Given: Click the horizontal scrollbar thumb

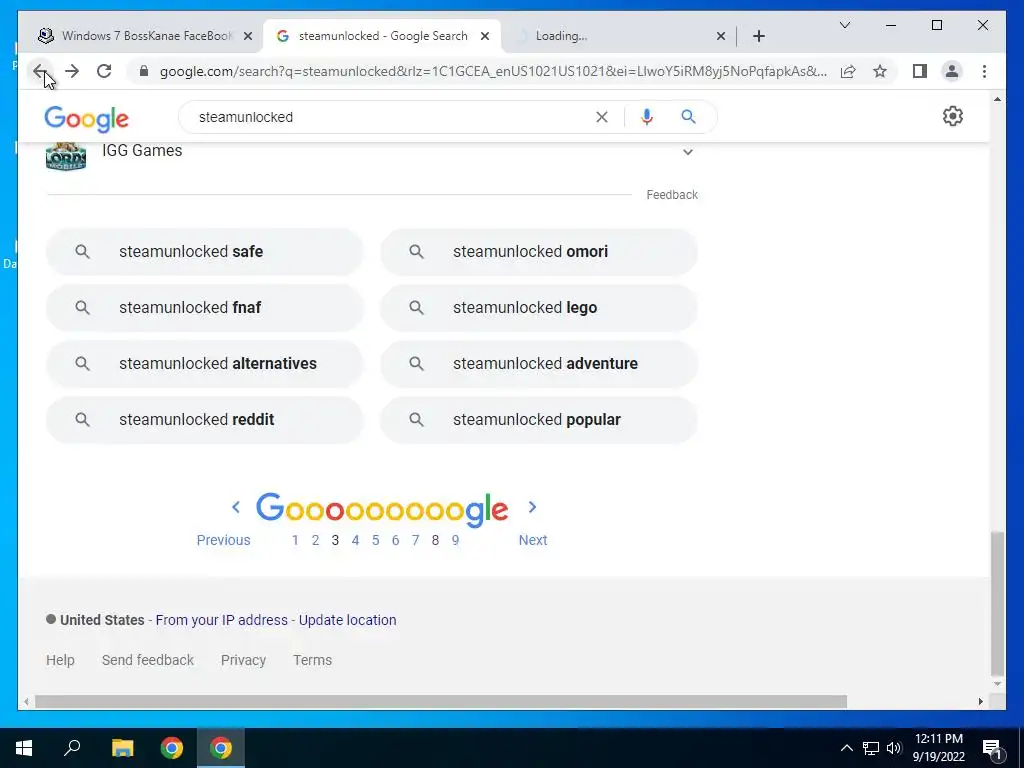Looking at the screenshot, I should [441, 701].
